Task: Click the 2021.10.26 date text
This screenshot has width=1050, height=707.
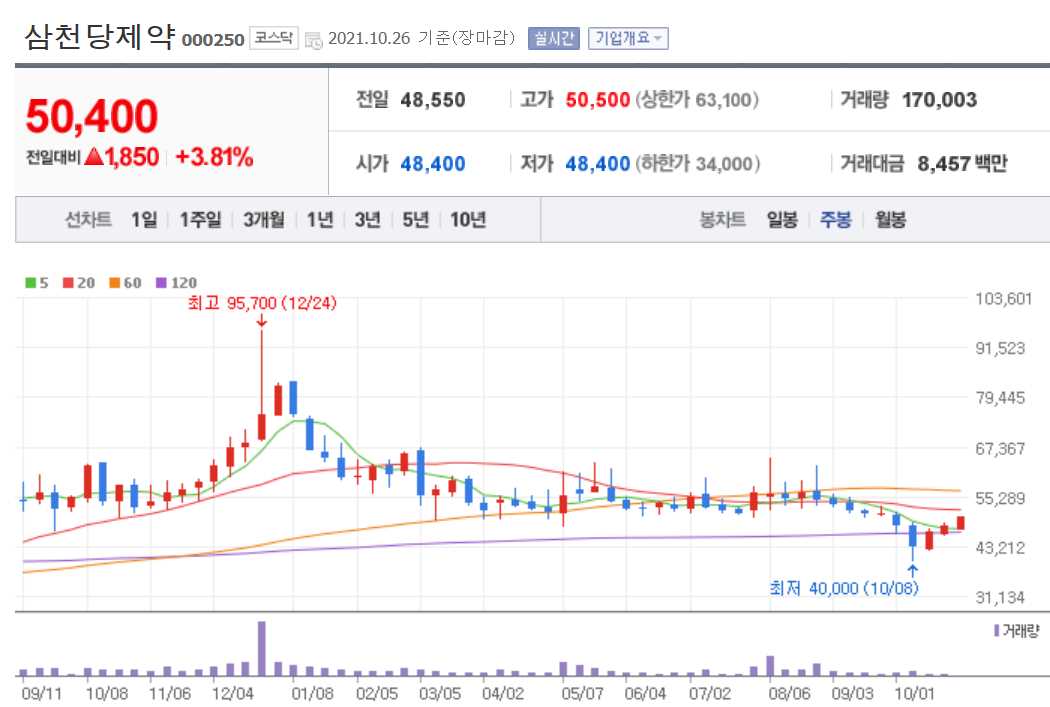Action: click(x=369, y=38)
